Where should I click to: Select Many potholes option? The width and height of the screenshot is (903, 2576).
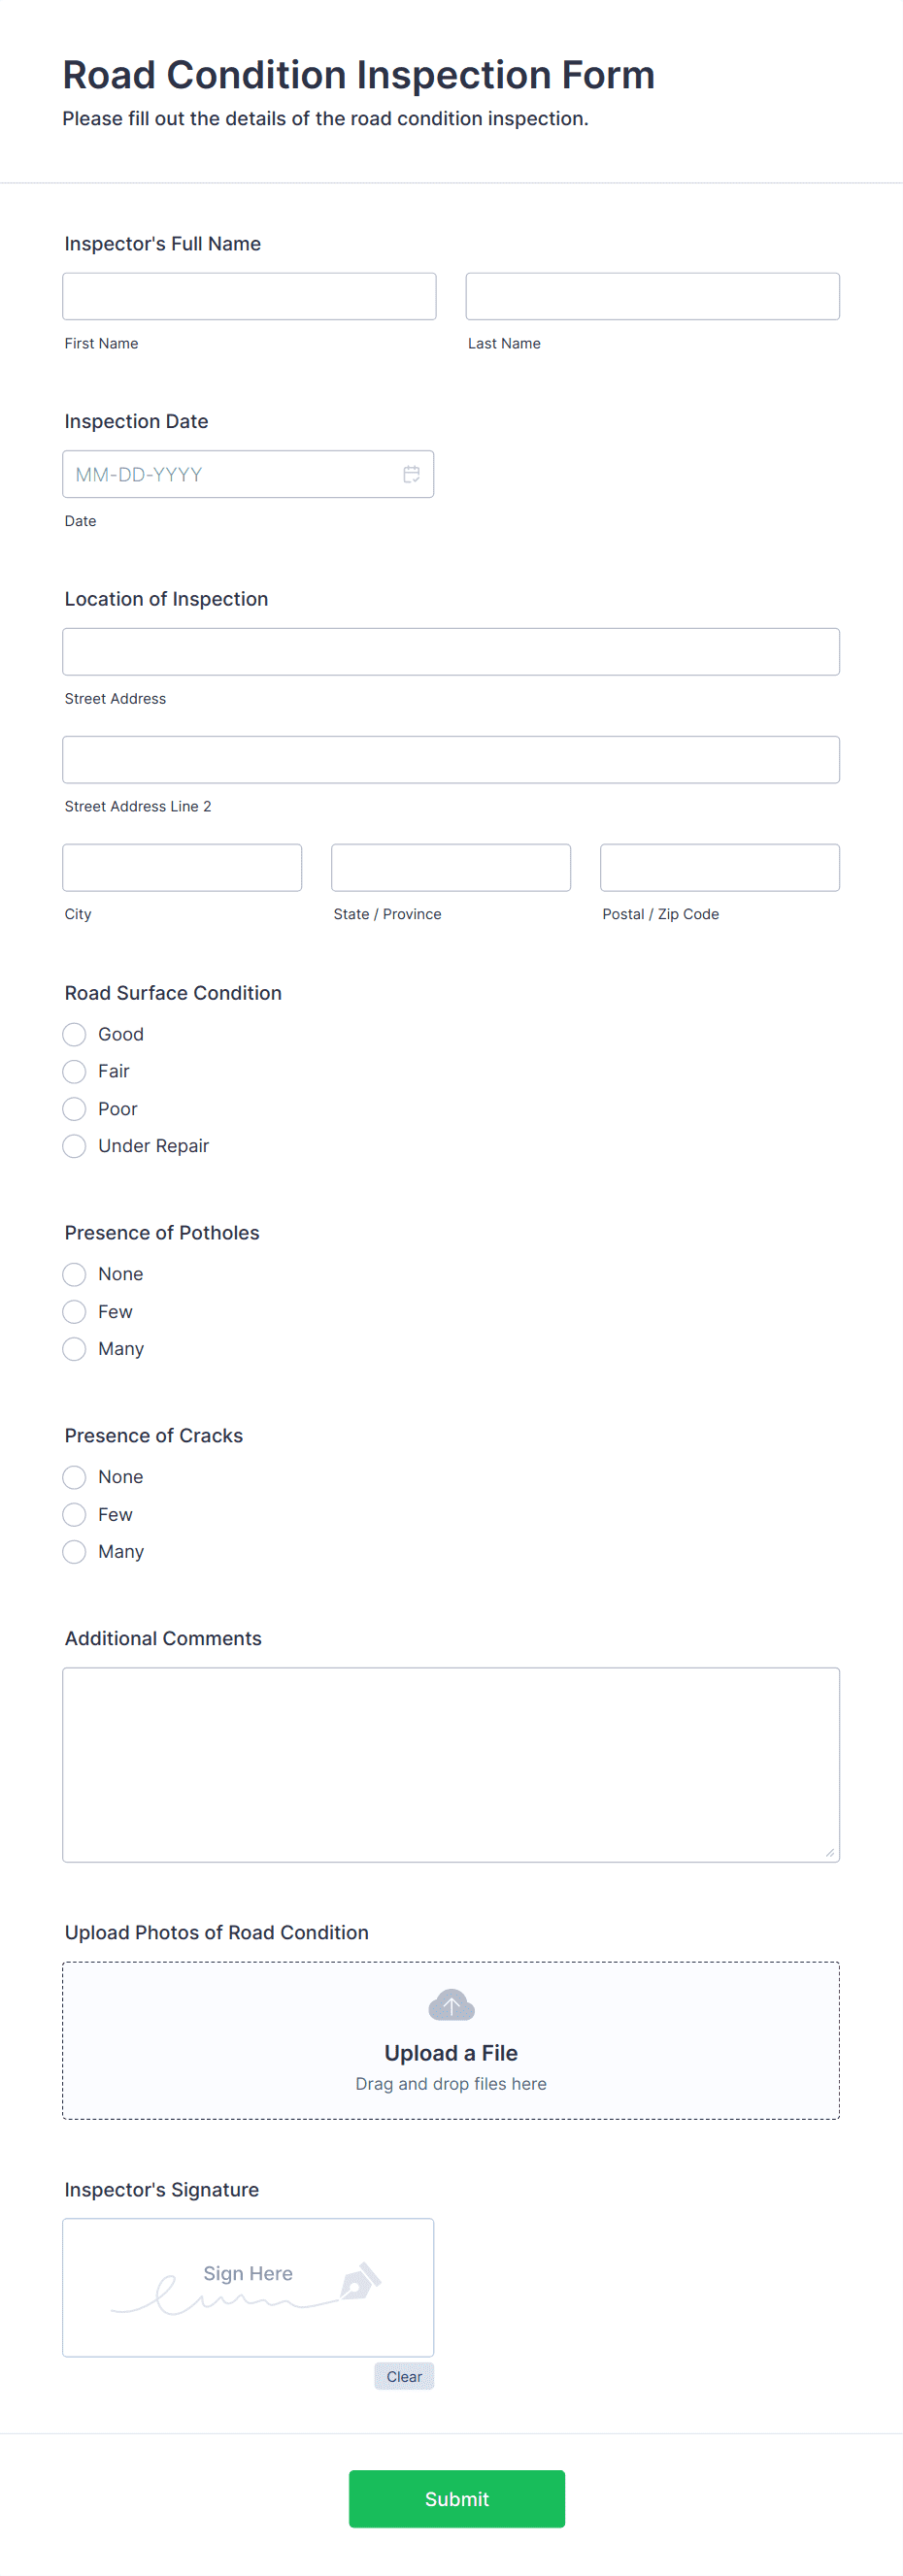(74, 1348)
